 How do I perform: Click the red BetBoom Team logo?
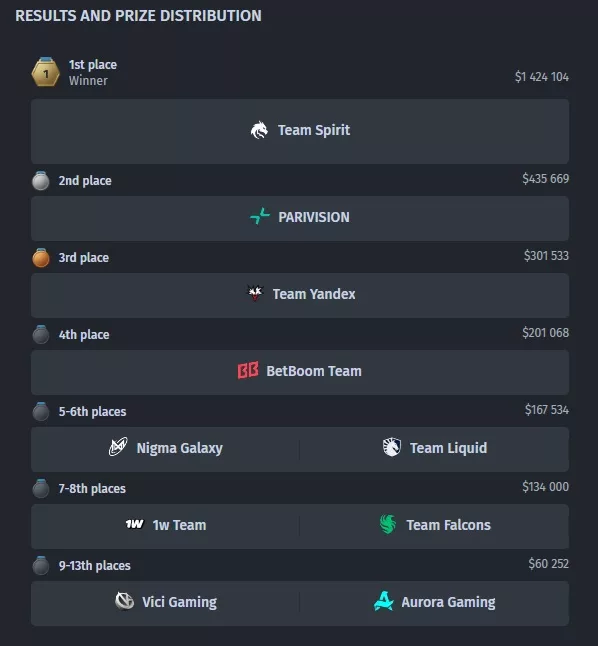tap(248, 370)
